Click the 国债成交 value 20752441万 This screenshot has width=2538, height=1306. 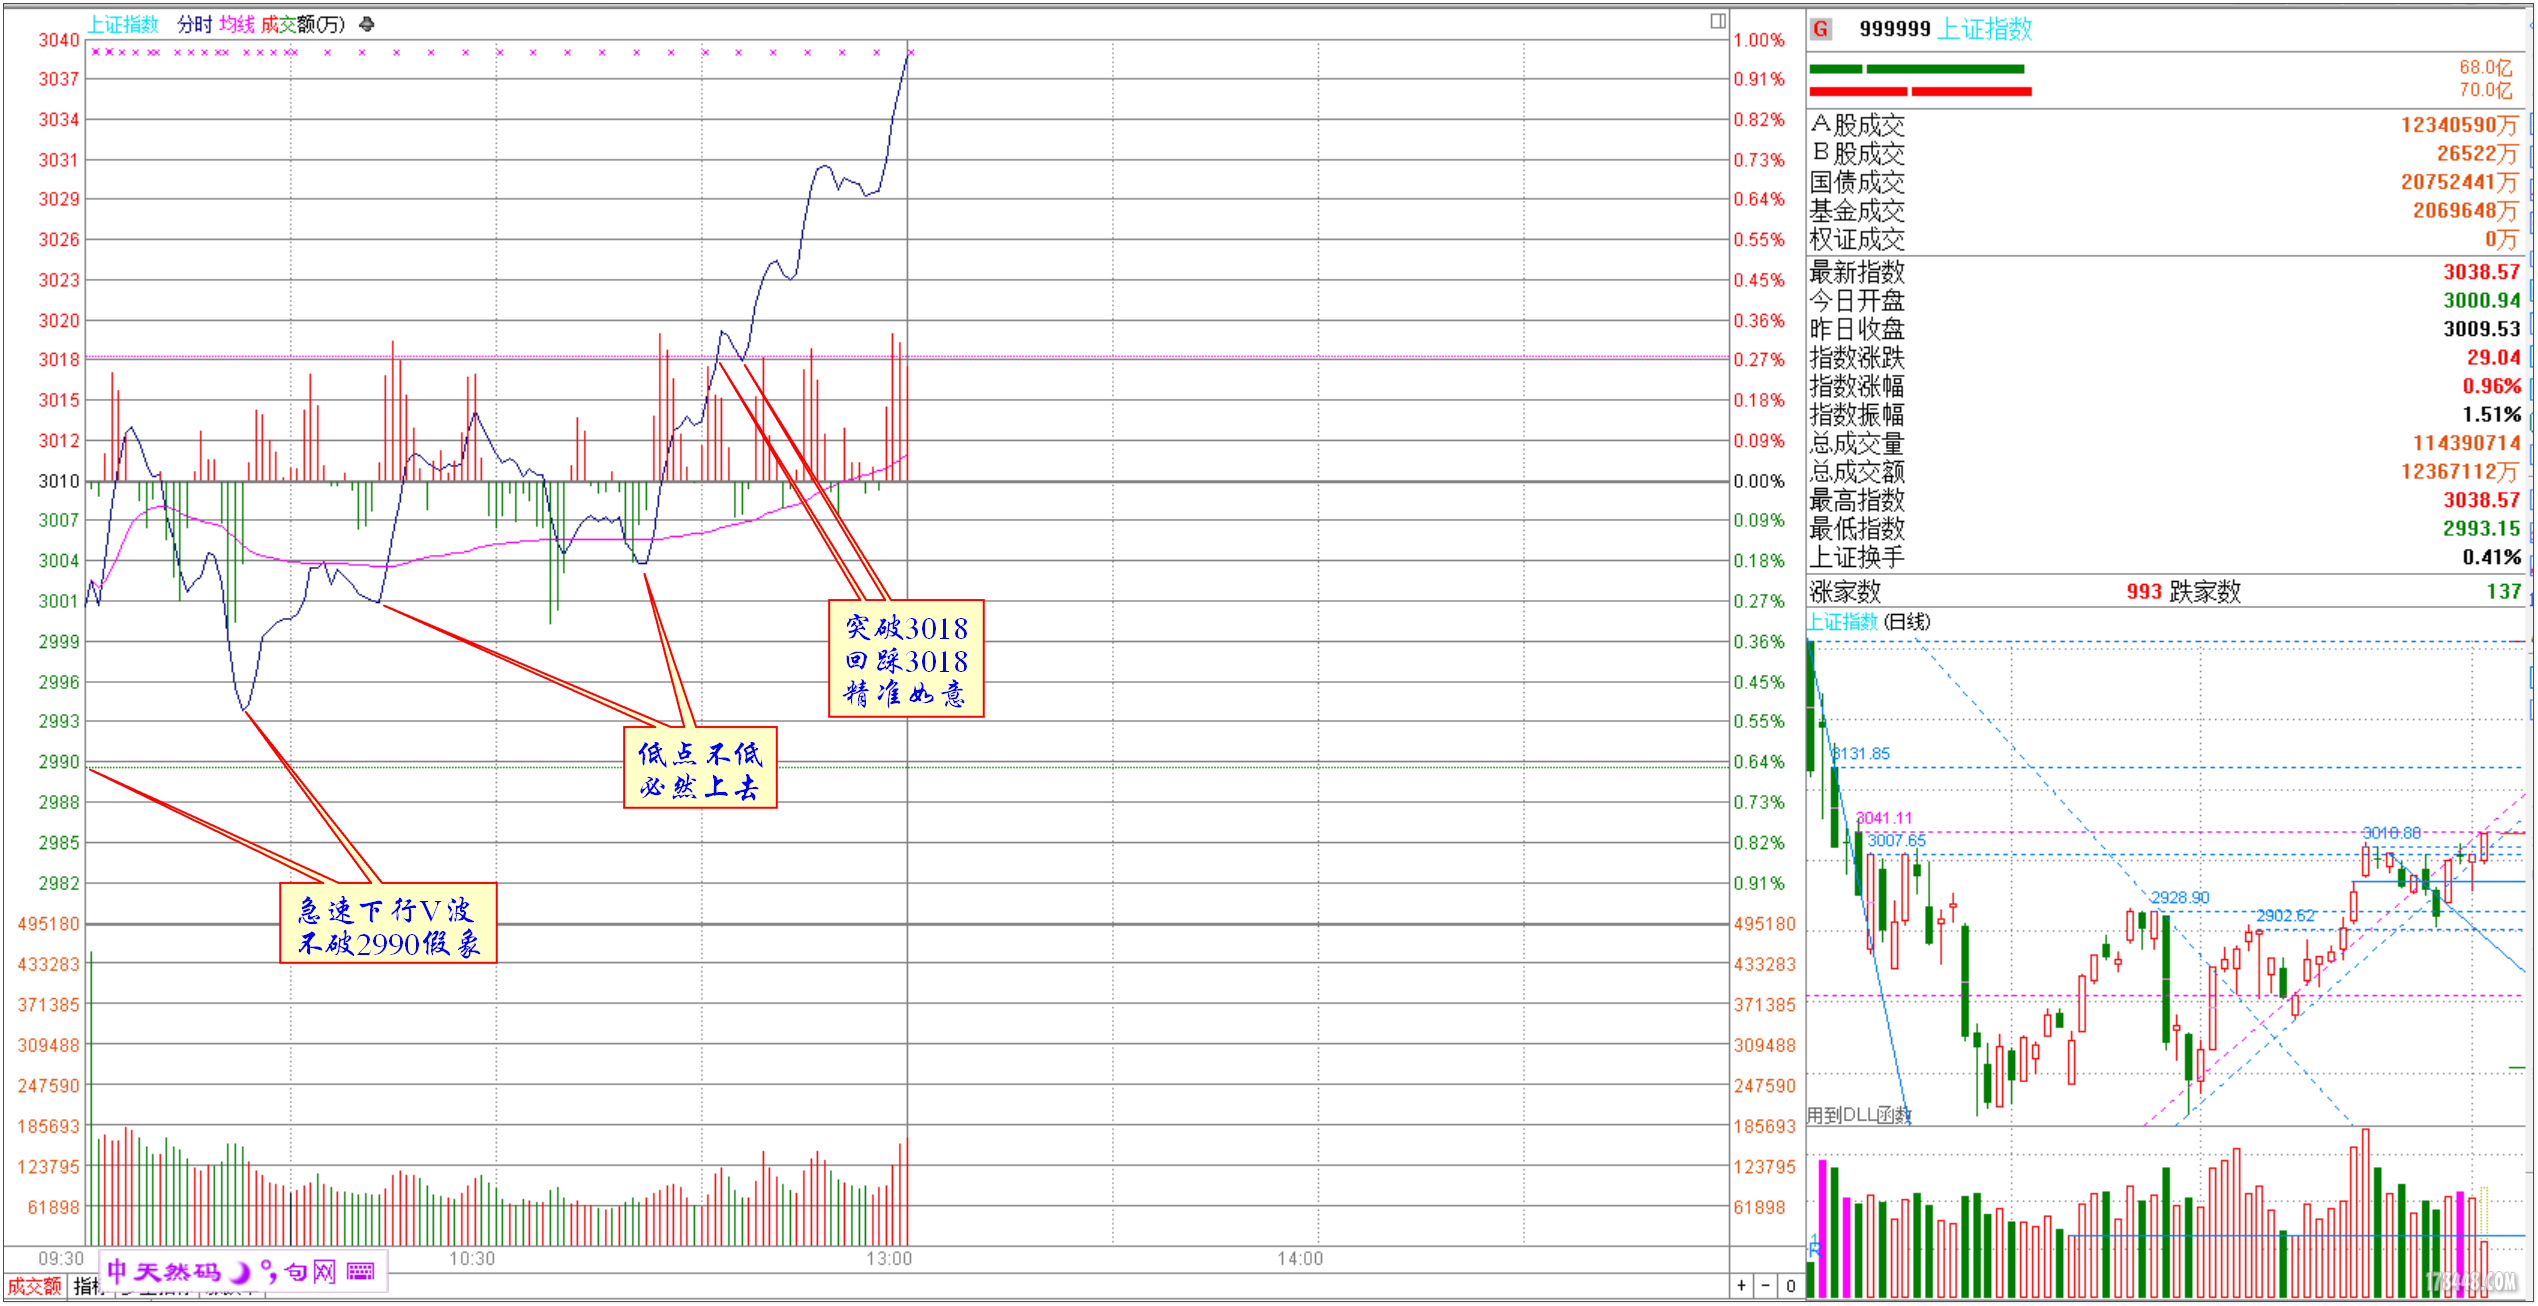pyautogui.click(x=2459, y=182)
